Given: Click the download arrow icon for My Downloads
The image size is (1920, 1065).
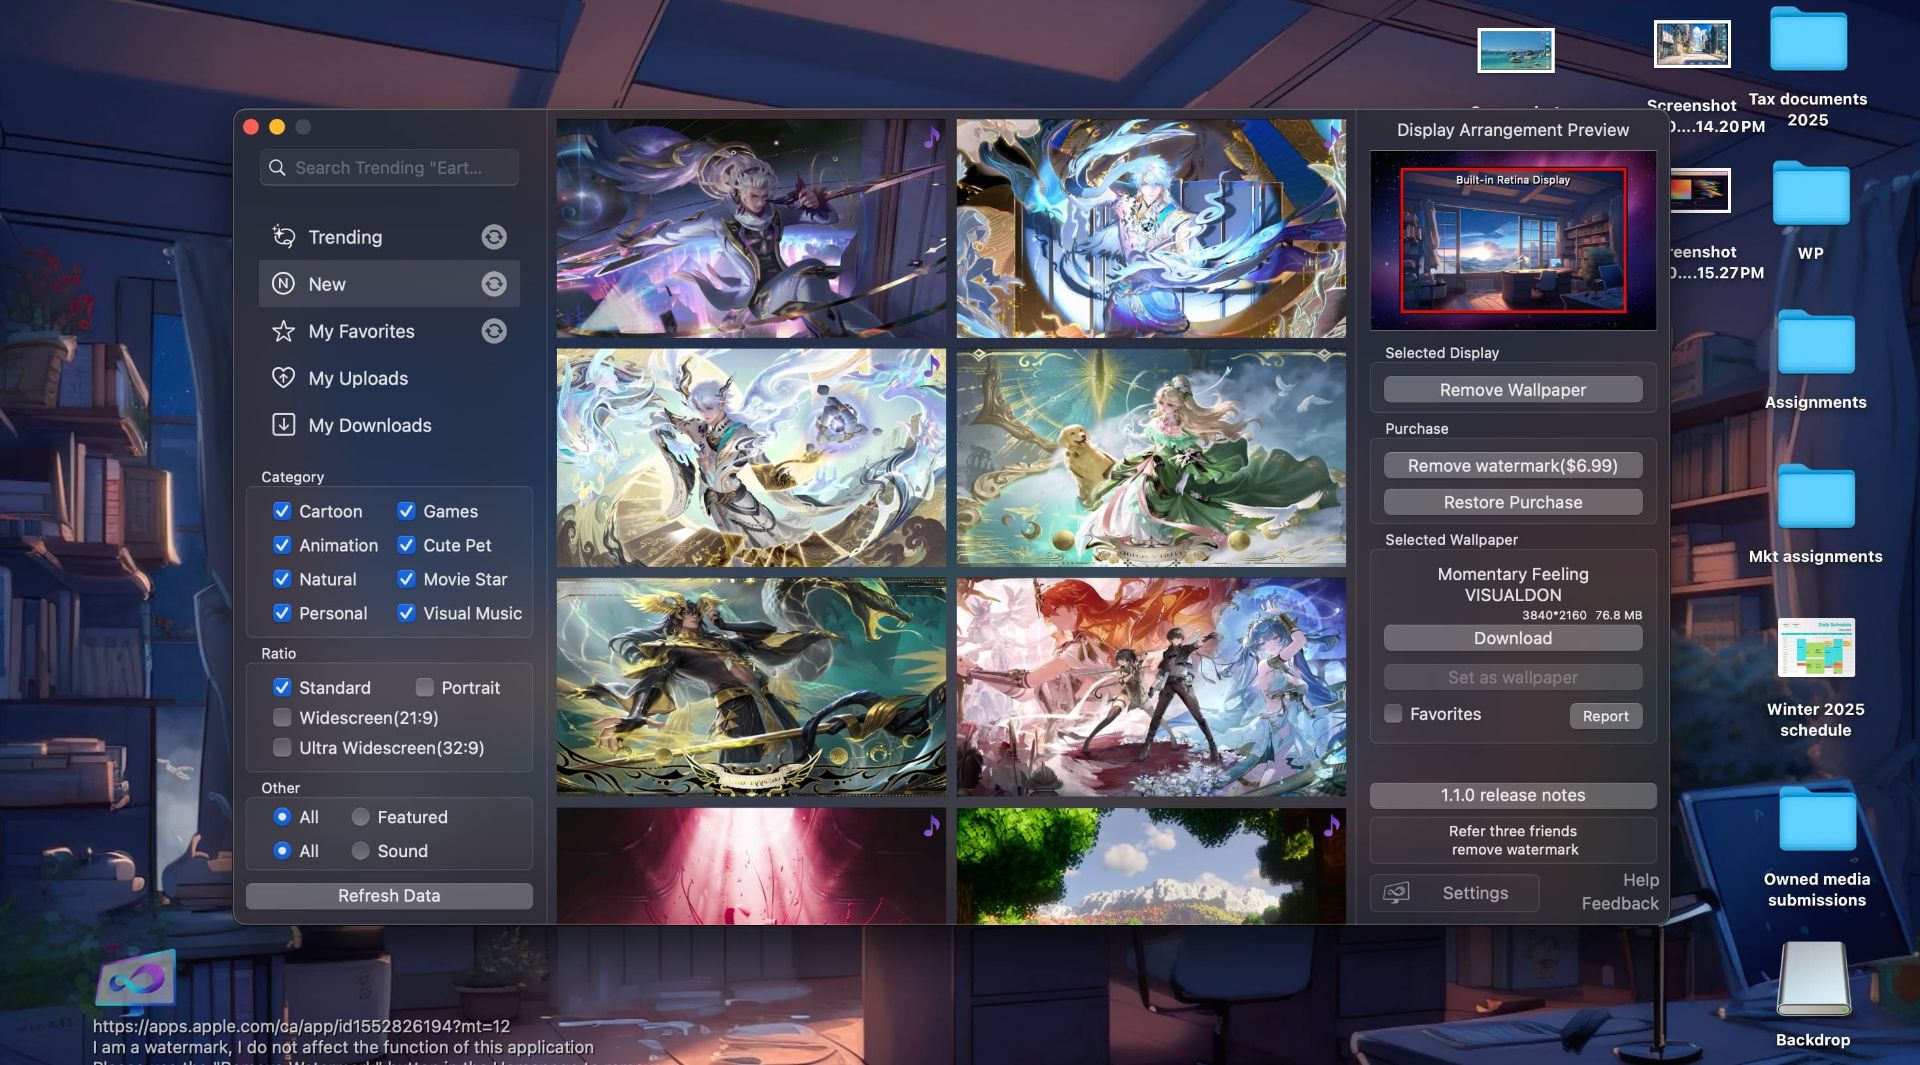Looking at the screenshot, I should [284, 425].
